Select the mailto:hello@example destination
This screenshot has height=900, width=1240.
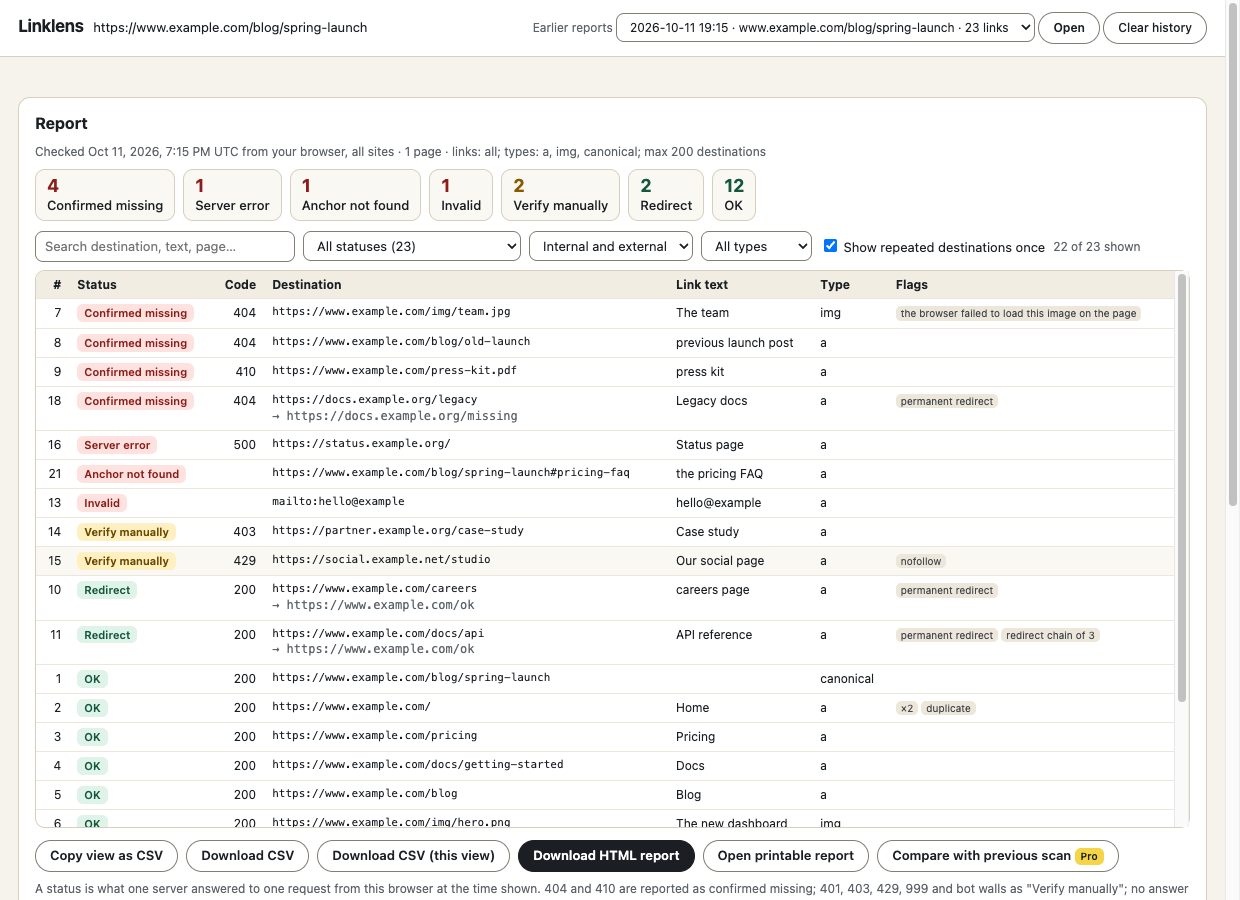(x=338, y=502)
